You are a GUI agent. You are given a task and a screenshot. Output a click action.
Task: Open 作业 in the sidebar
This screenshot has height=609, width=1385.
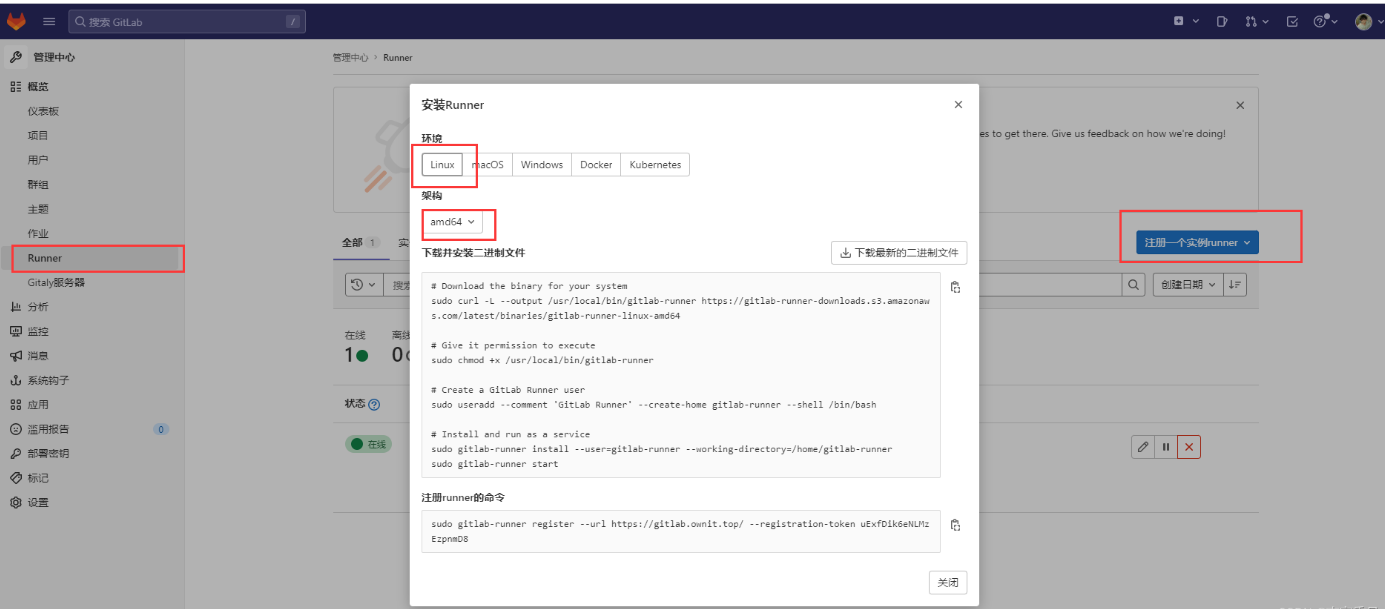(38, 234)
